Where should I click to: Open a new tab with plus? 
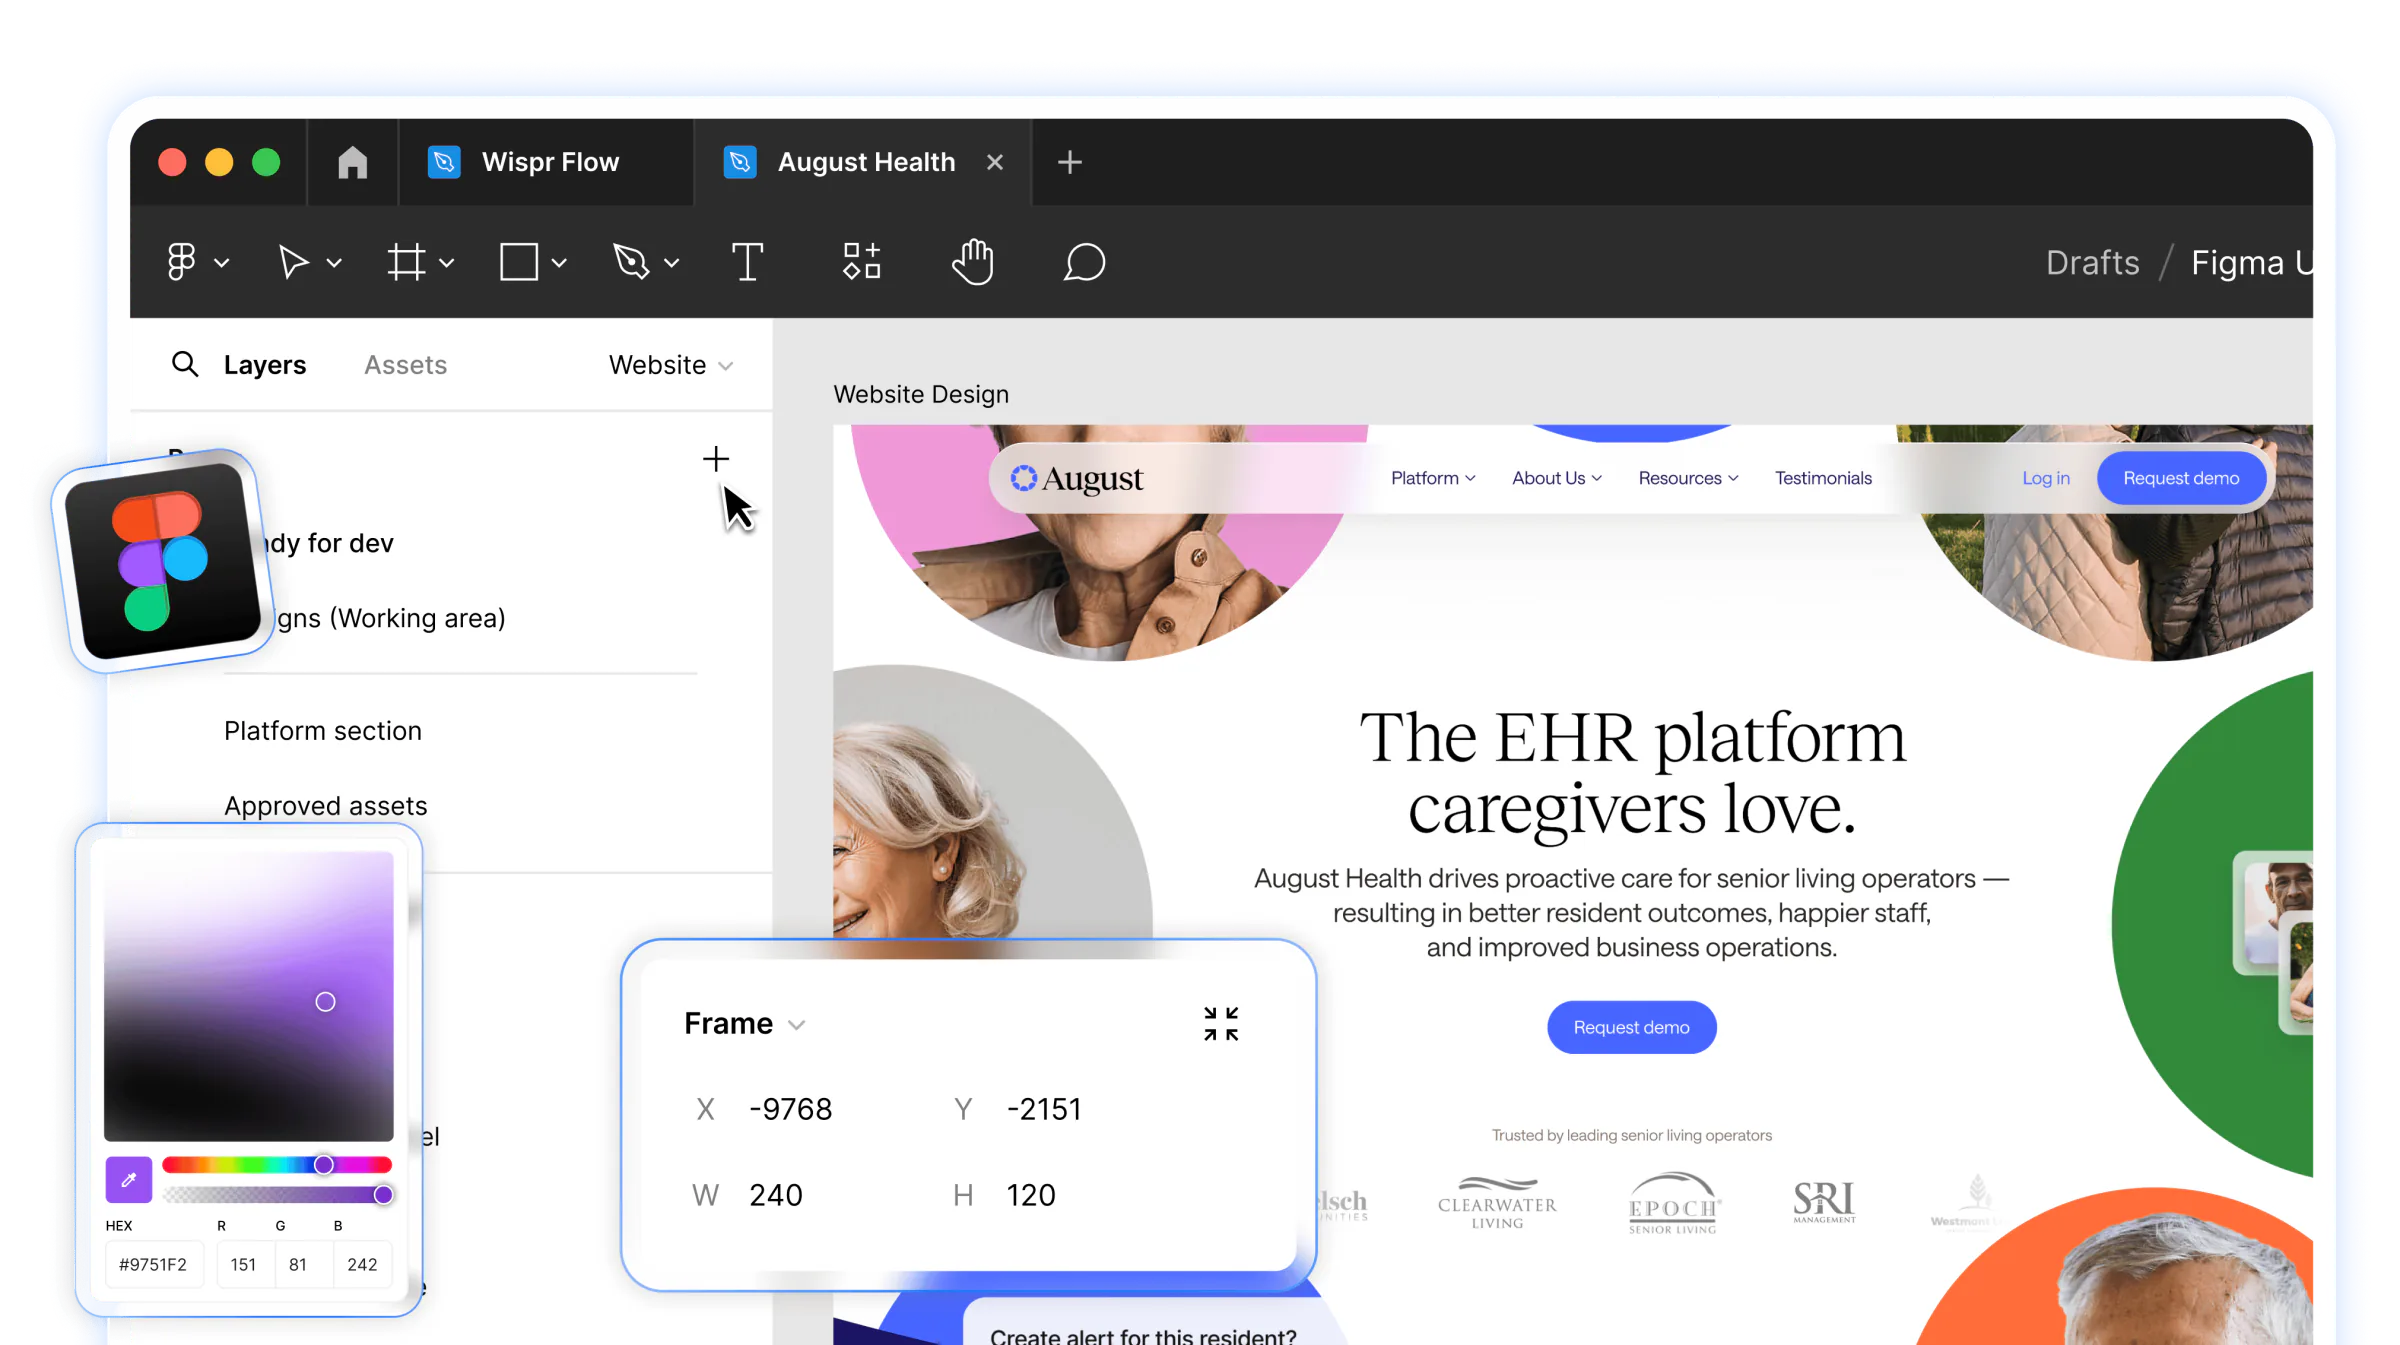tap(1070, 162)
